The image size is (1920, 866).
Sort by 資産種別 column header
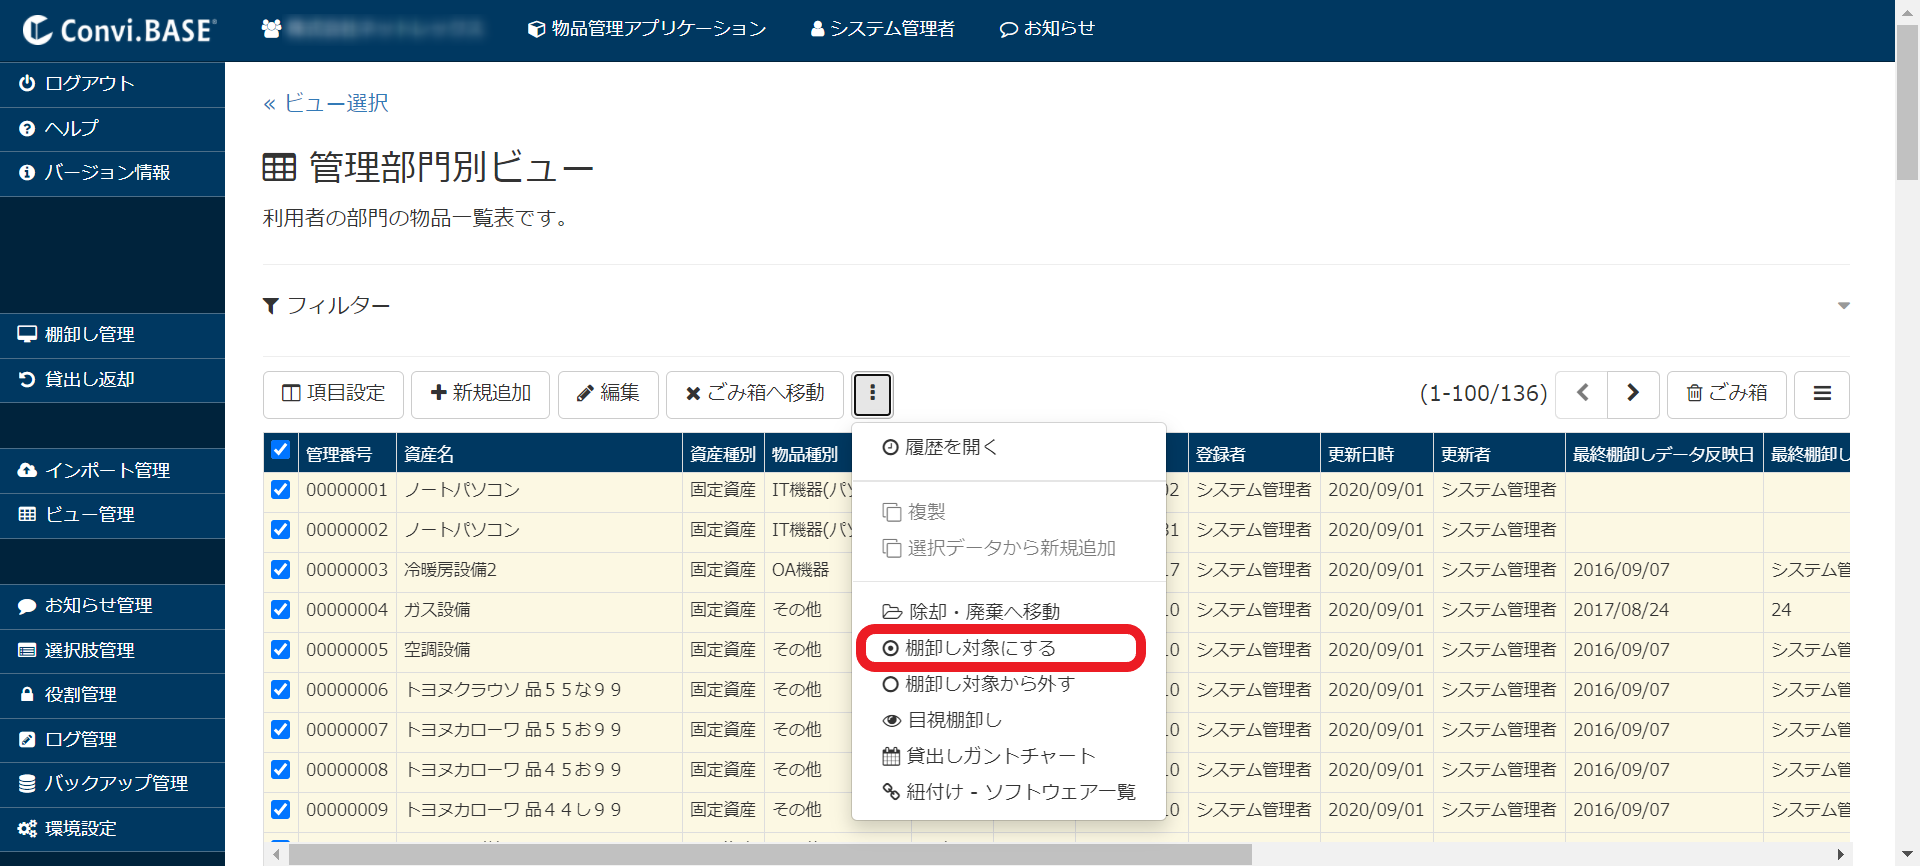point(723,455)
